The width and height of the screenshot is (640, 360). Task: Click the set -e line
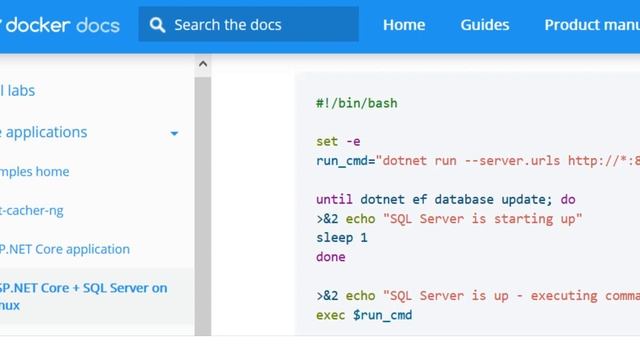(338, 141)
